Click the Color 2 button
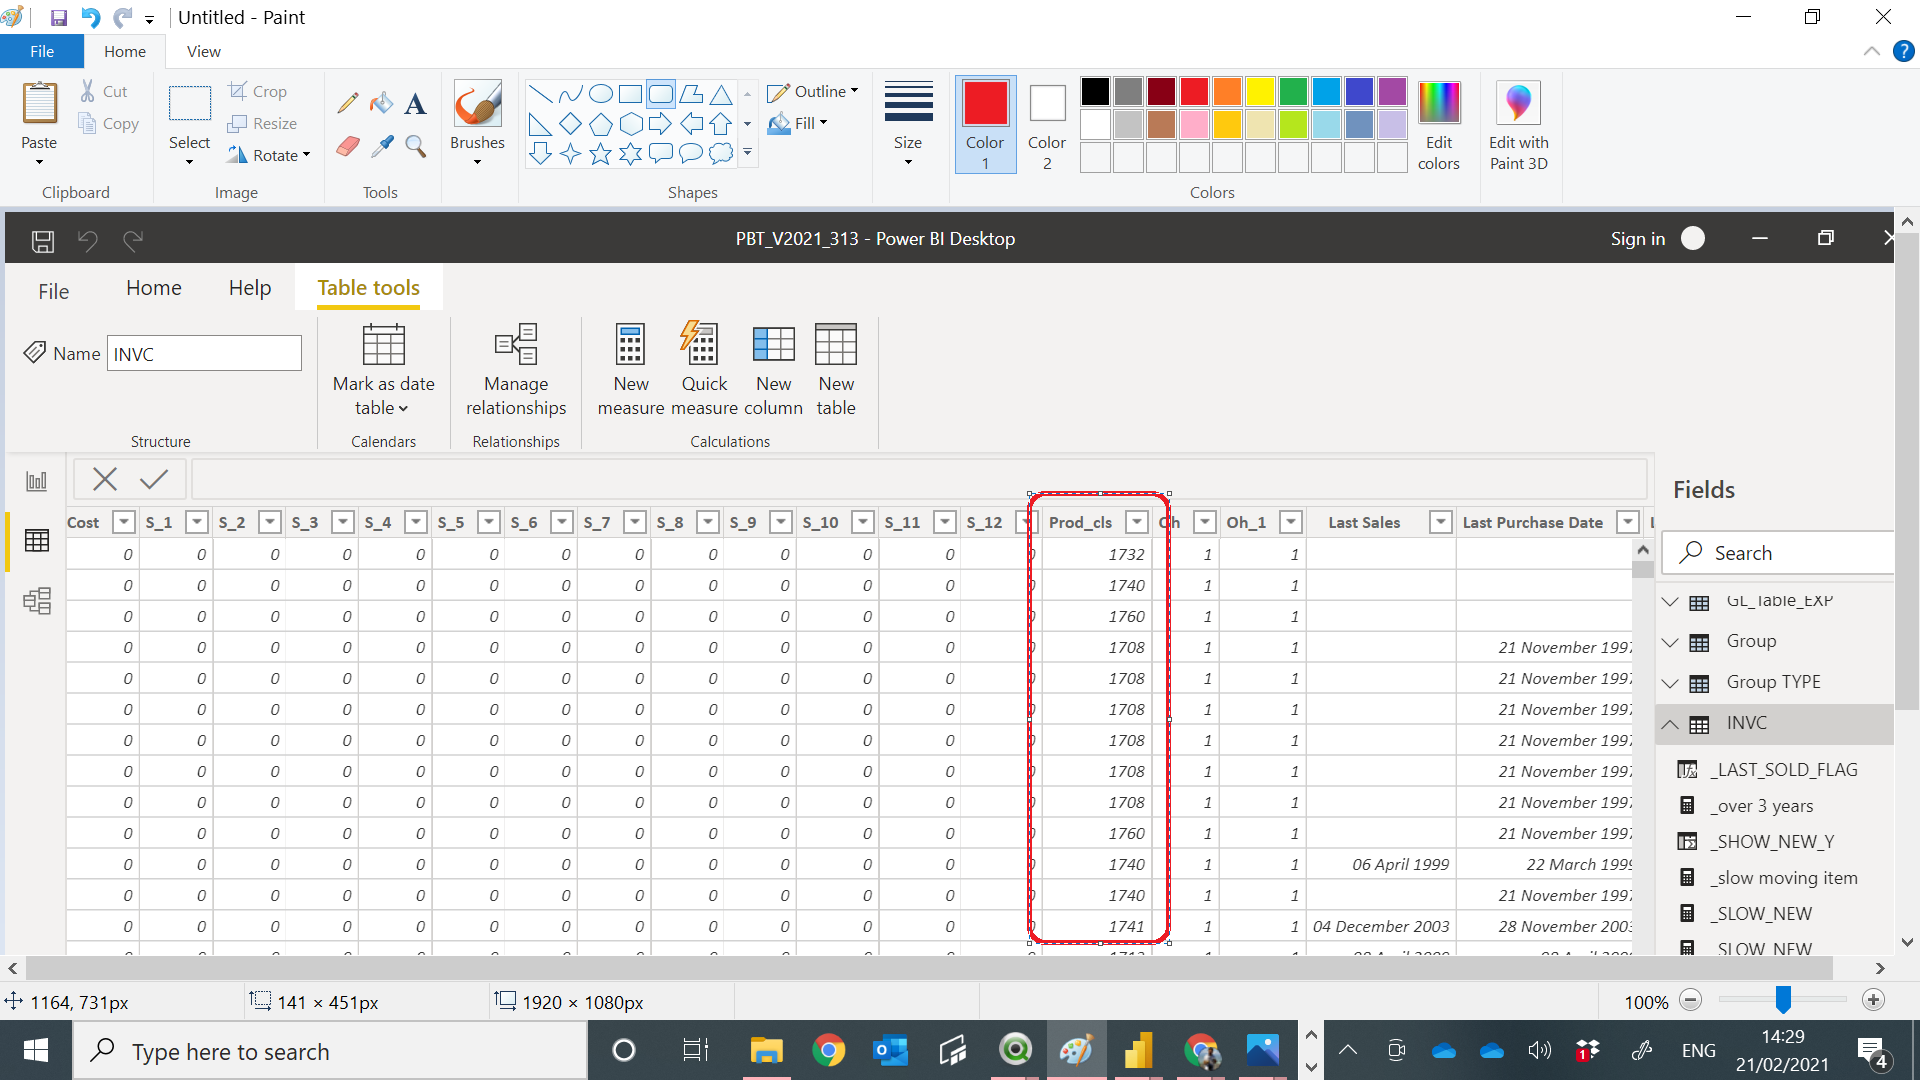 [x=1047, y=125]
